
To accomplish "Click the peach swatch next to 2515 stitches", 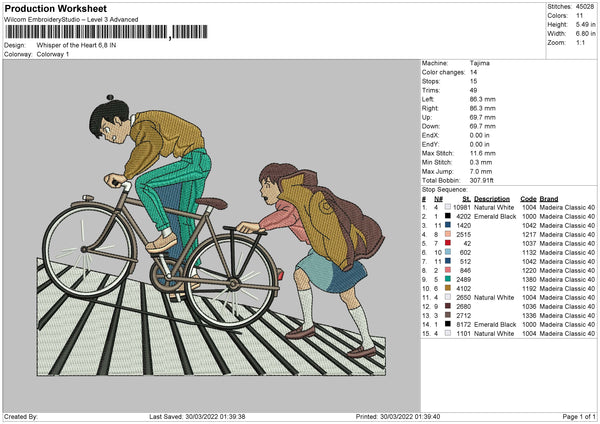I will pyautogui.click(x=448, y=234).
